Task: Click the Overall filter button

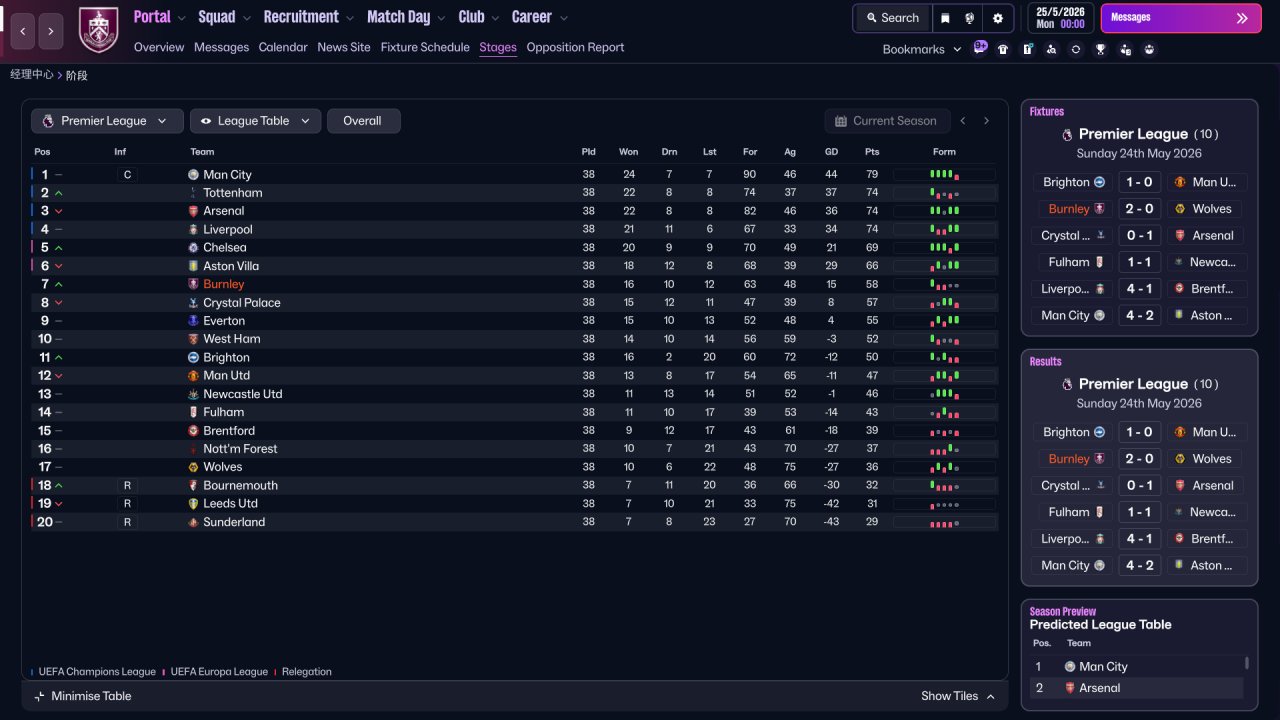Action: click(x=363, y=121)
